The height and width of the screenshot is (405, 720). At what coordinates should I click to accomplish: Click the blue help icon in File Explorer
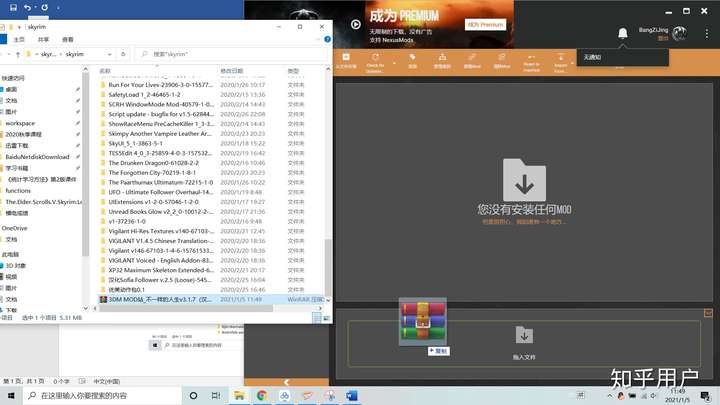tap(327, 39)
